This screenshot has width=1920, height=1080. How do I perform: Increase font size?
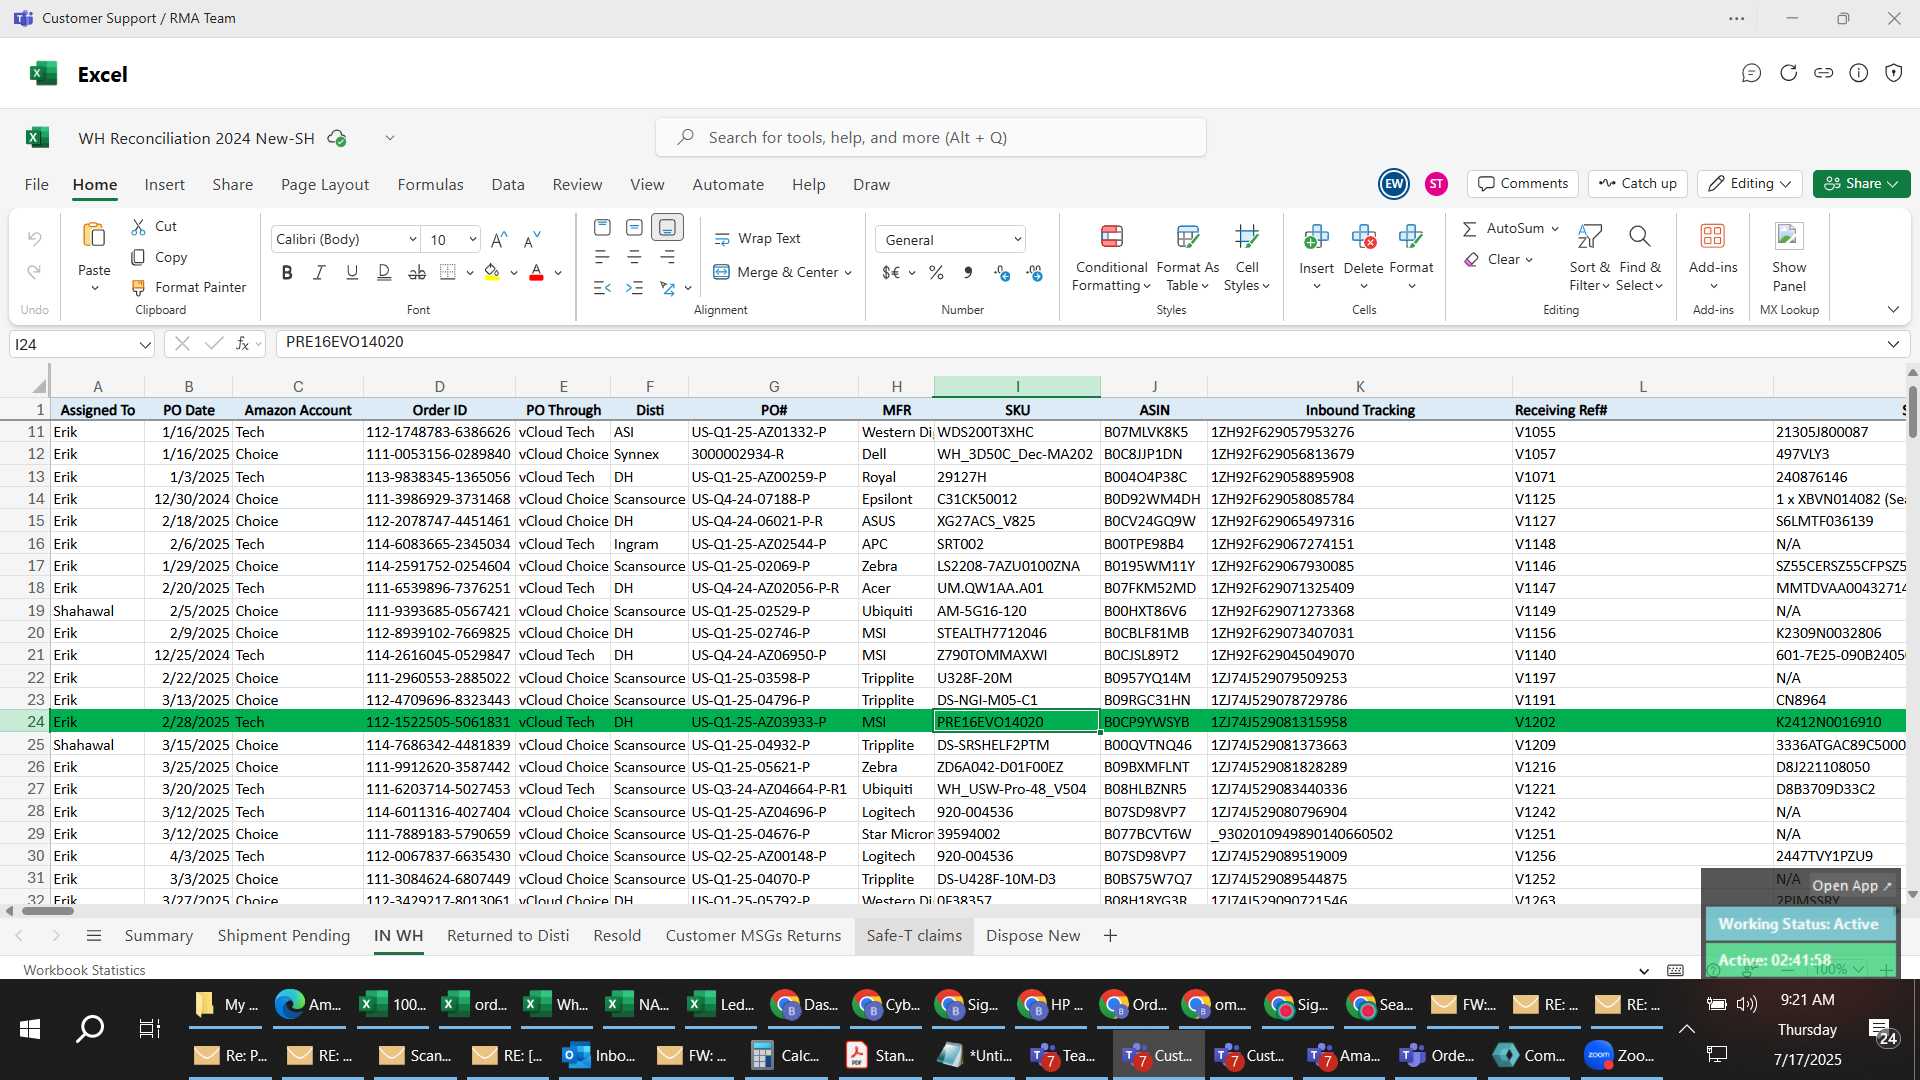pos(499,239)
